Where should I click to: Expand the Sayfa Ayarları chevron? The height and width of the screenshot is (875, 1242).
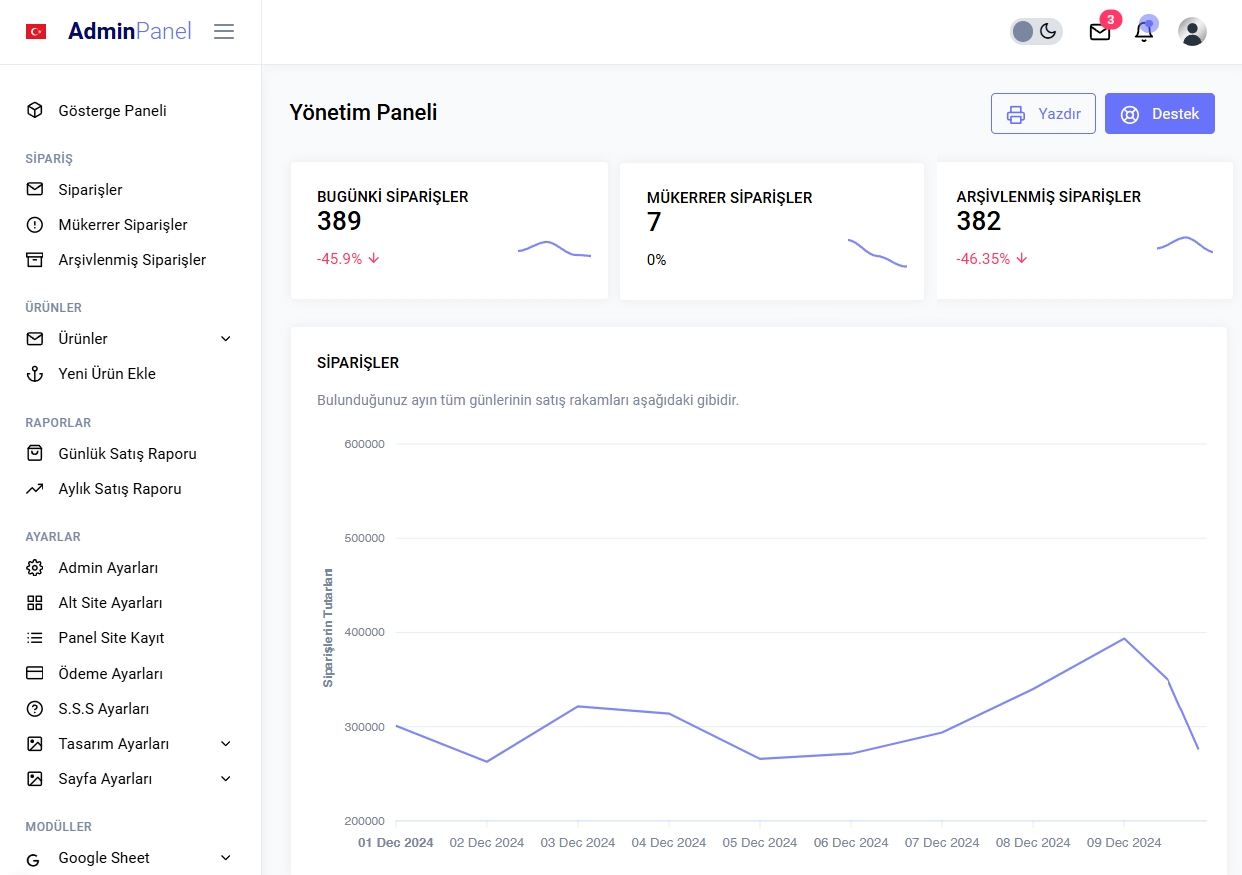pyautogui.click(x=226, y=779)
